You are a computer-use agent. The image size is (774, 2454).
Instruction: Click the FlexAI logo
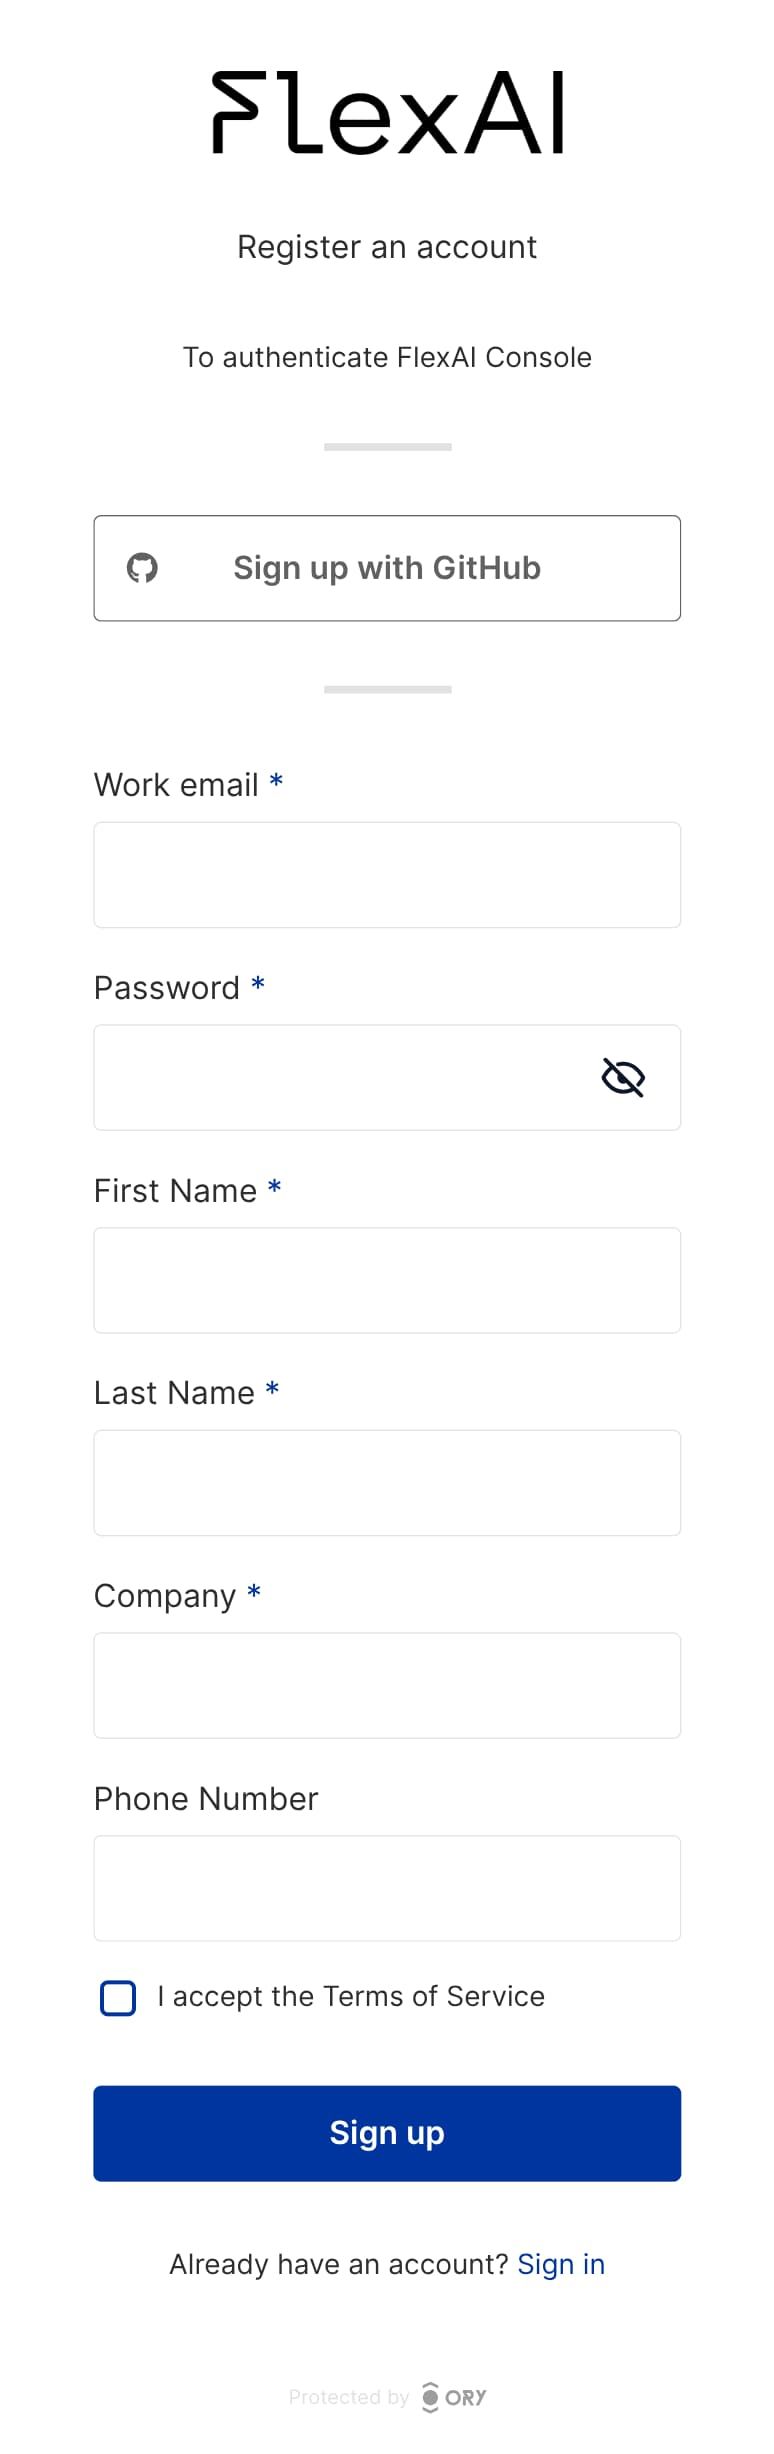[x=387, y=113]
